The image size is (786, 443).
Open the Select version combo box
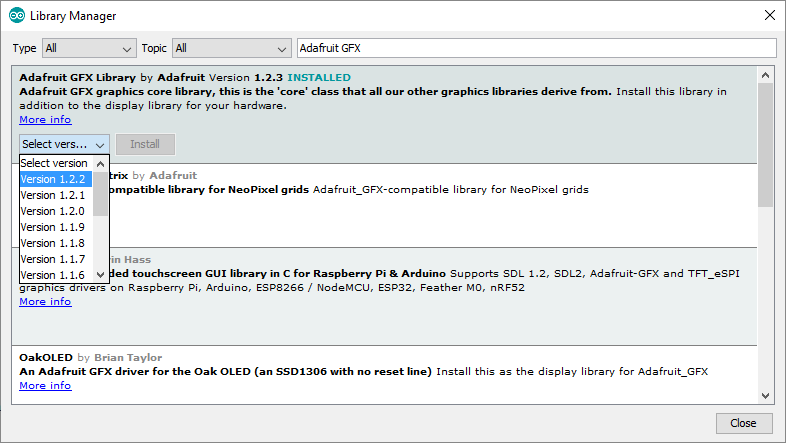pos(64,144)
